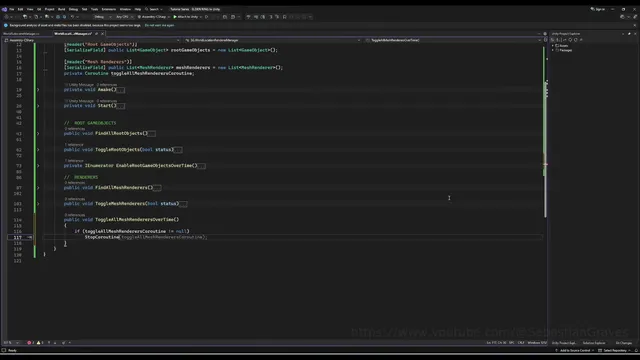Open the Help menu

(138, 9)
